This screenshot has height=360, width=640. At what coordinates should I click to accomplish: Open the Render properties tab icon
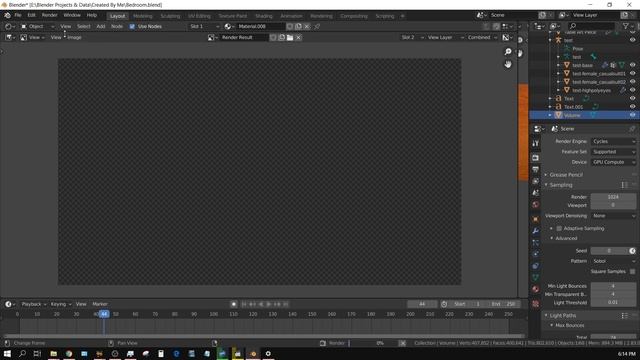(536, 158)
